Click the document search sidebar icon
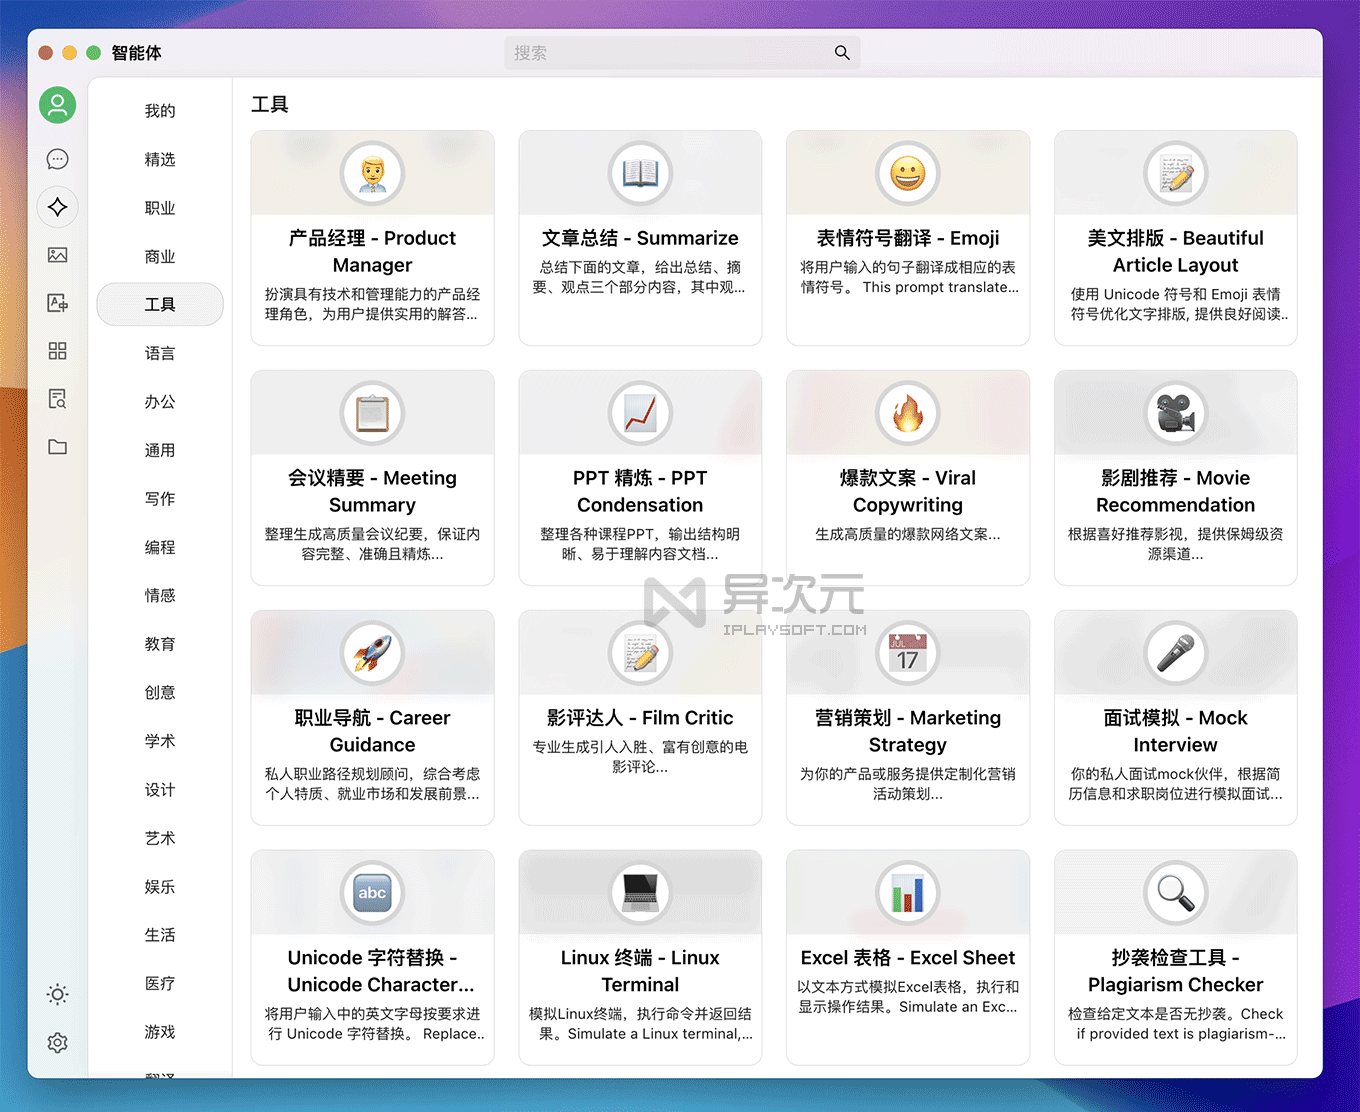Viewport: 1360px width, 1112px height. tap(57, 398)
